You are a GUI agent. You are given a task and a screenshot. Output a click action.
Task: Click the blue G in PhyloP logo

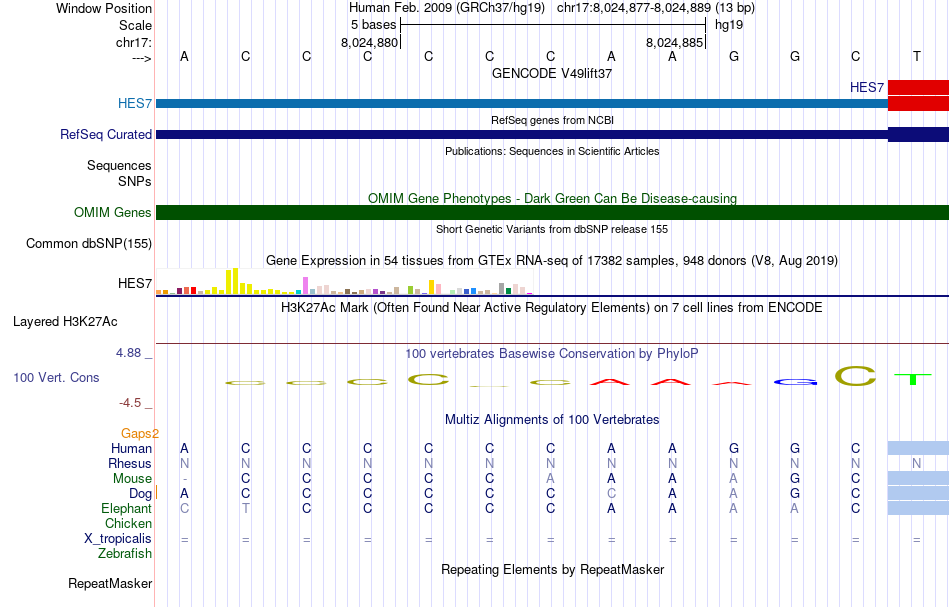click(796, 382)
